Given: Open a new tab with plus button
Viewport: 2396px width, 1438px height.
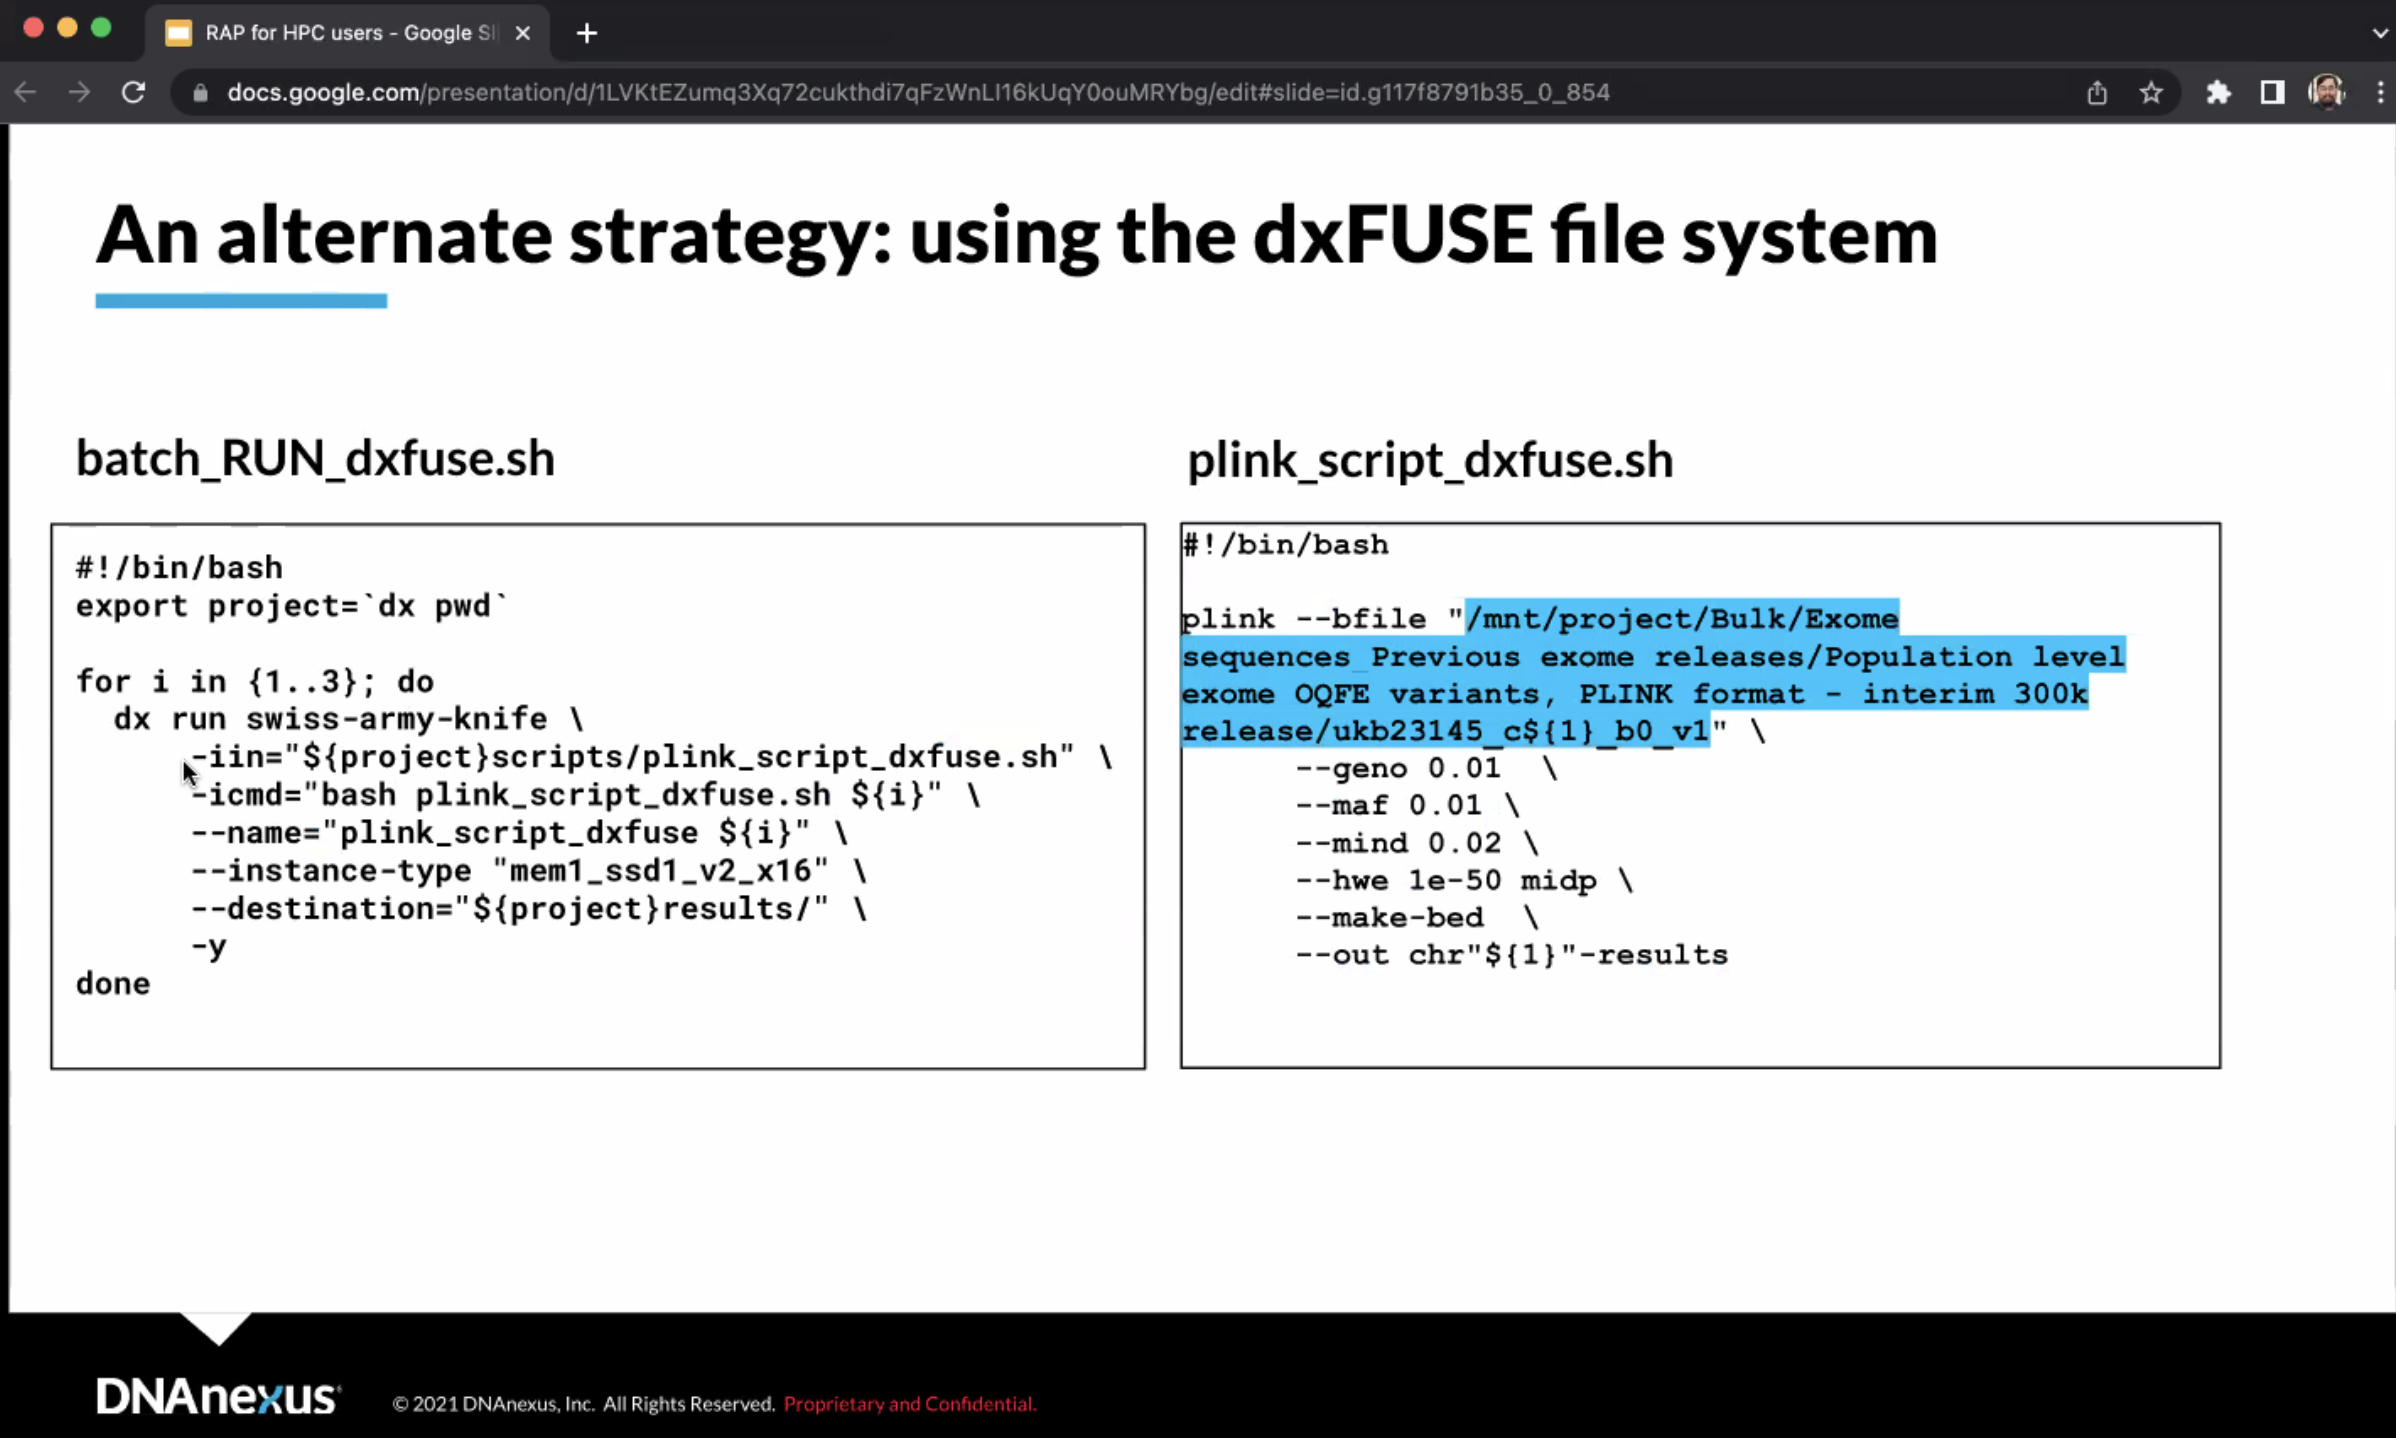Looking at the screenshot, I should coord(587,33).
